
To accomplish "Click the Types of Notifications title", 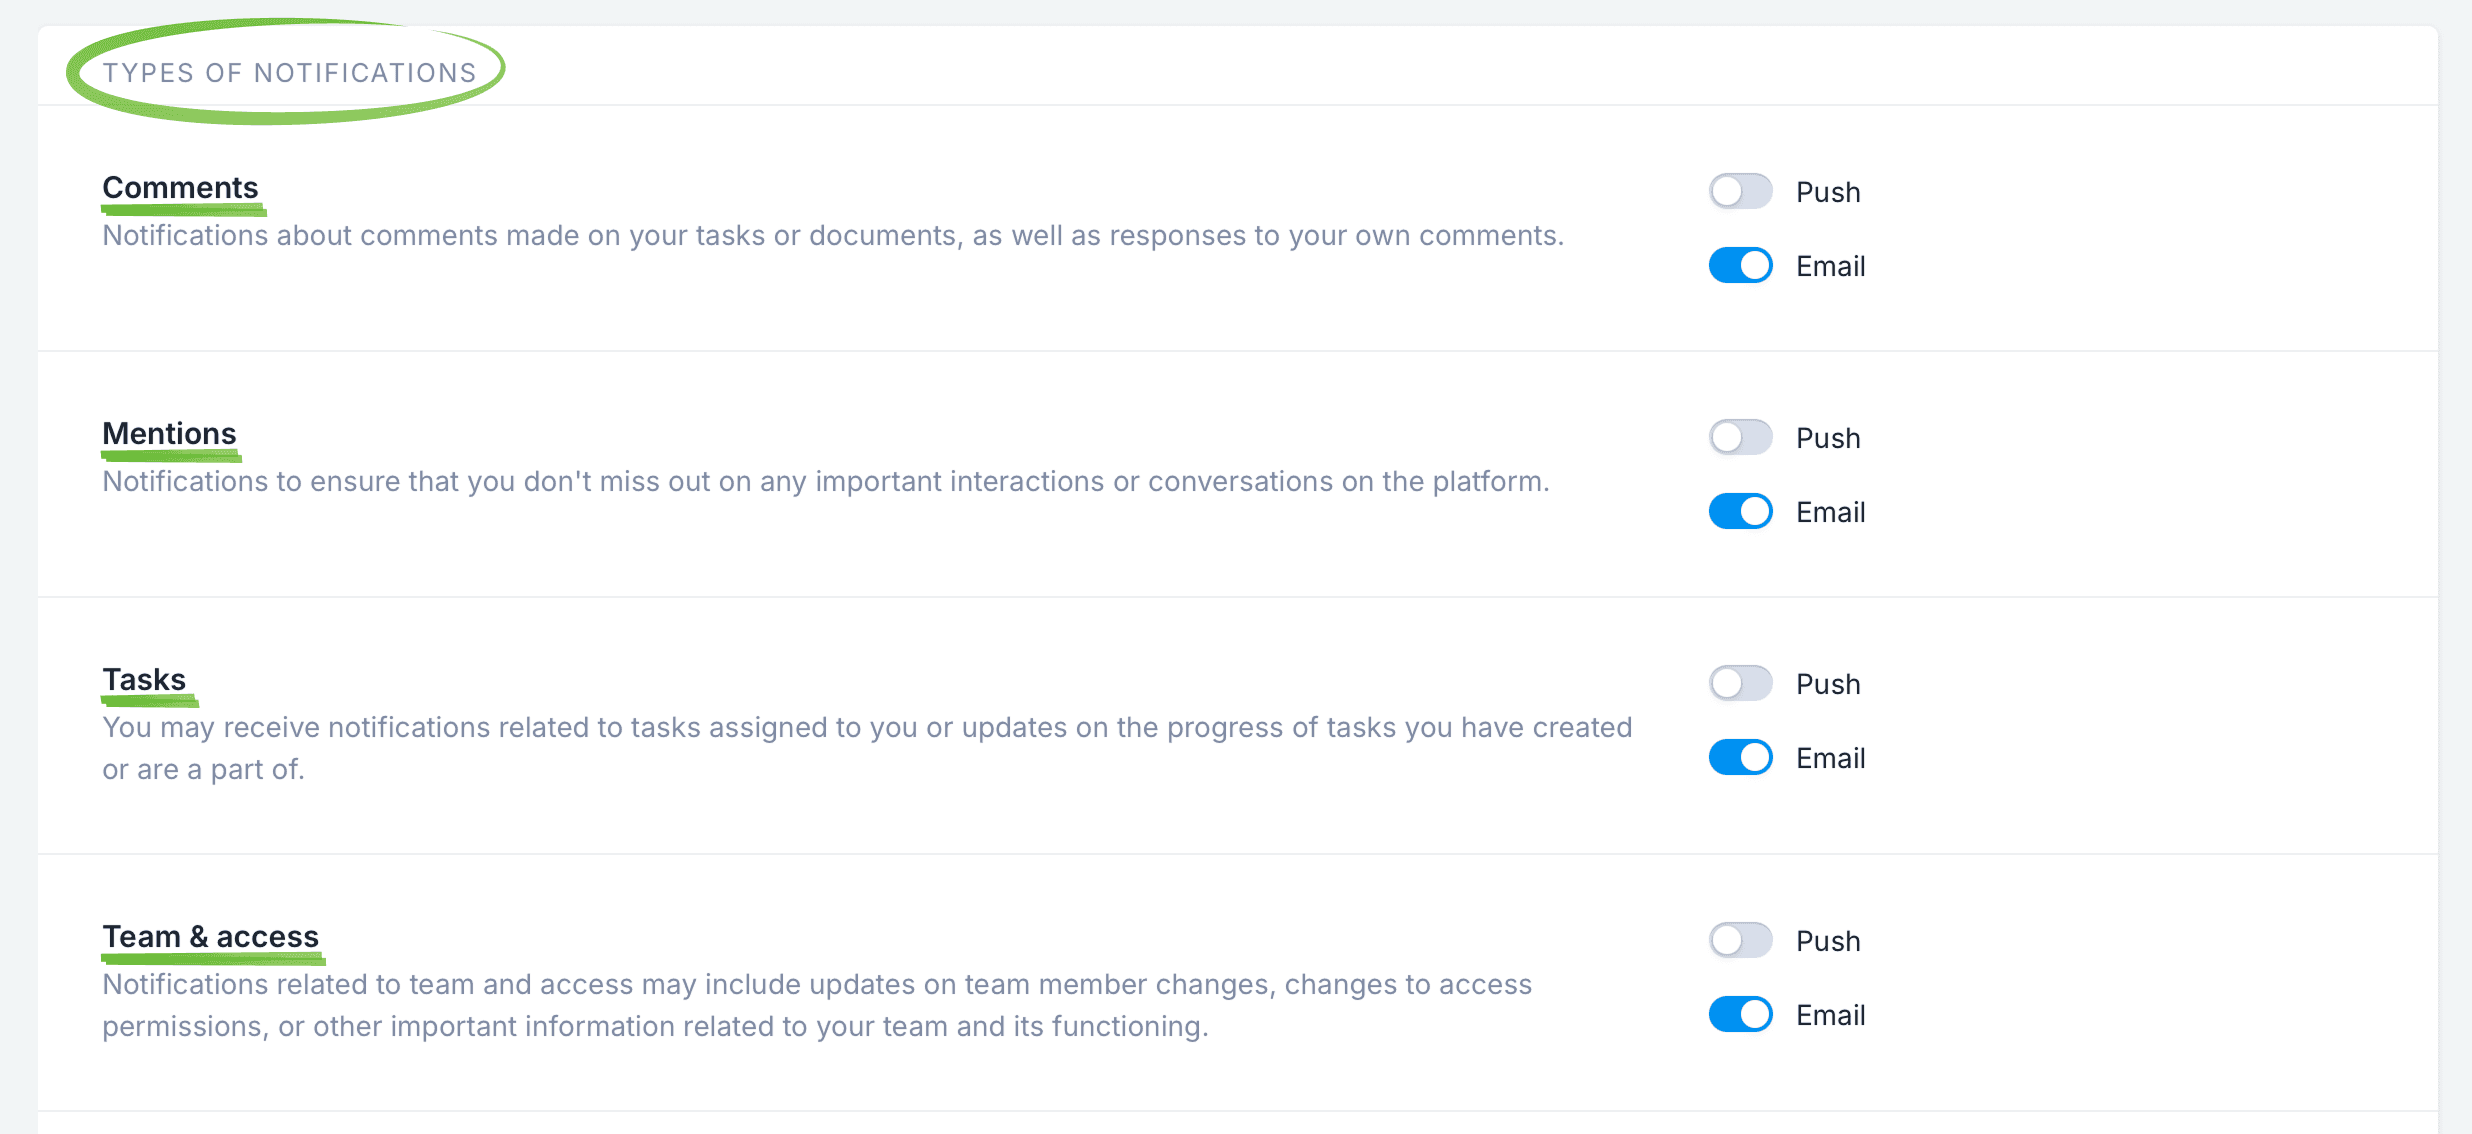I will point(289,73).
